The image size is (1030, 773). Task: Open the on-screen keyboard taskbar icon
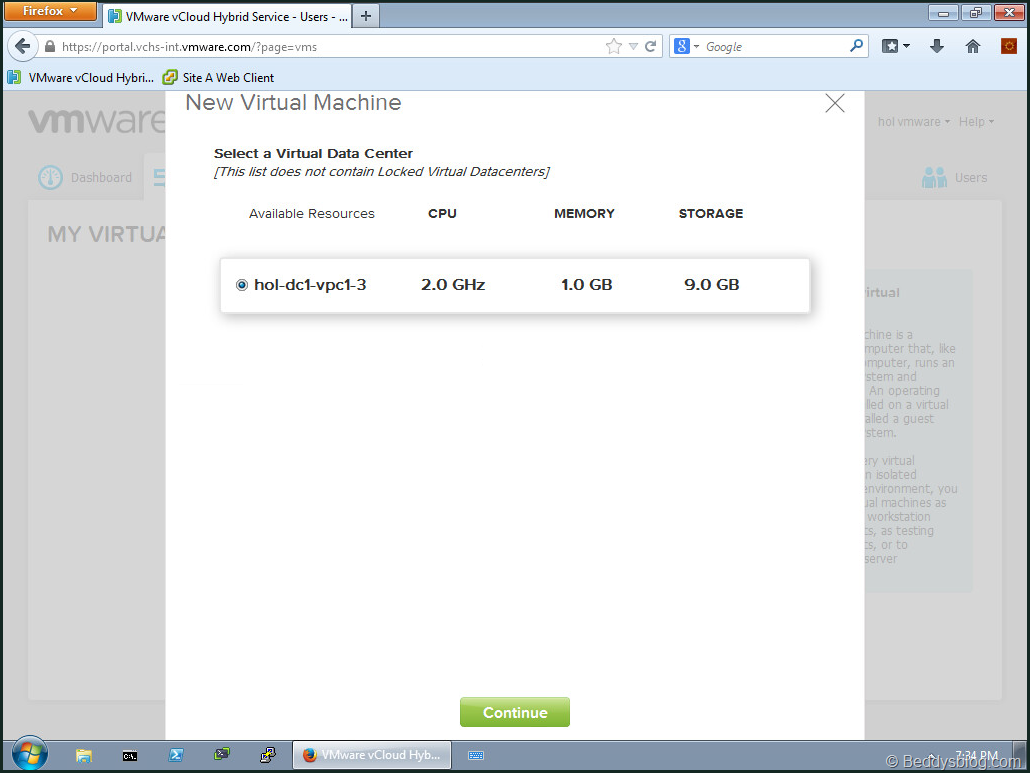(476, 755)
